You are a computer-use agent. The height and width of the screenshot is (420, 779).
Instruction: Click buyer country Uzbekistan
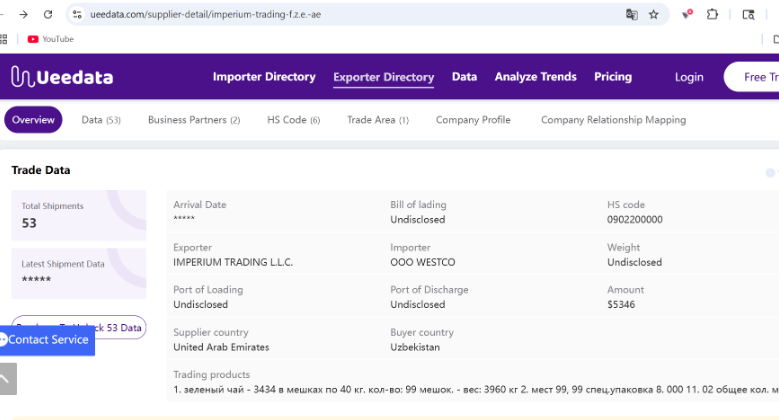(x=415, y=347)
